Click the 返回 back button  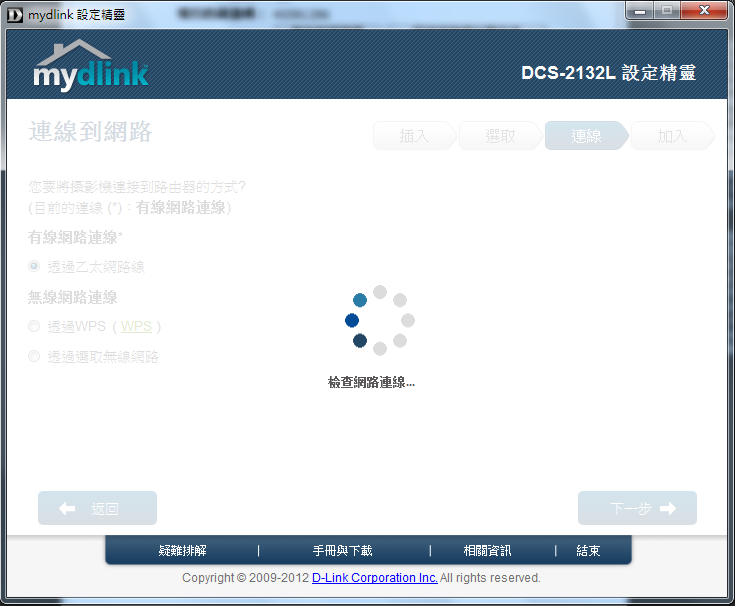pyautogui.click(x=98, y=508)
